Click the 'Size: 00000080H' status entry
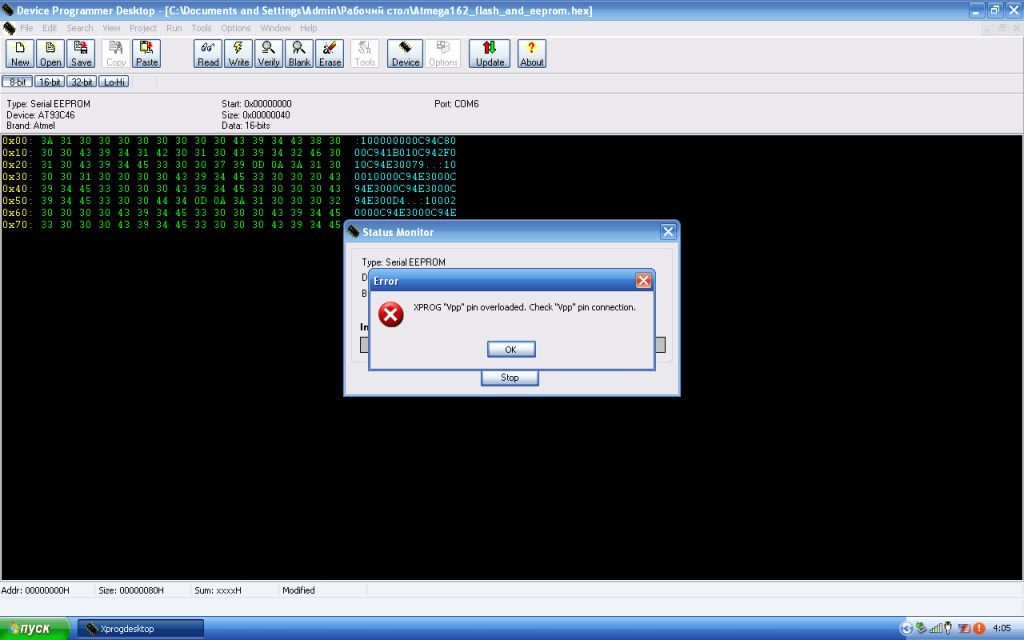 pos(131,590)
